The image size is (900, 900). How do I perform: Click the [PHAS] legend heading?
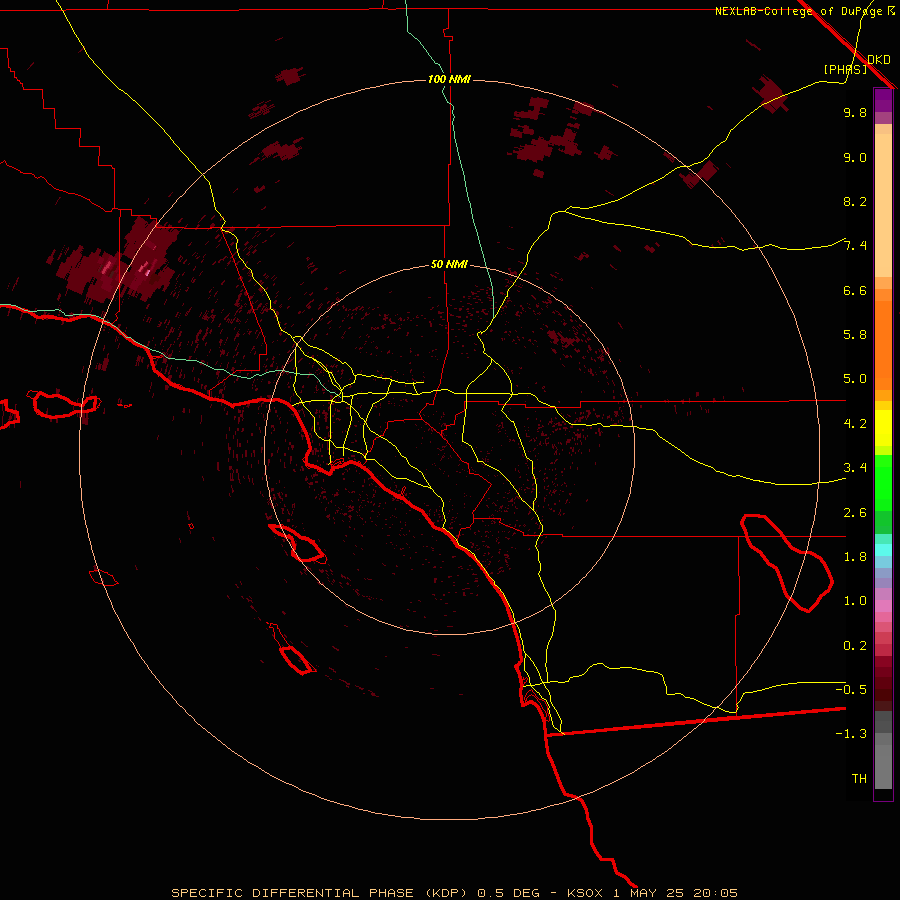coord(845,69)
